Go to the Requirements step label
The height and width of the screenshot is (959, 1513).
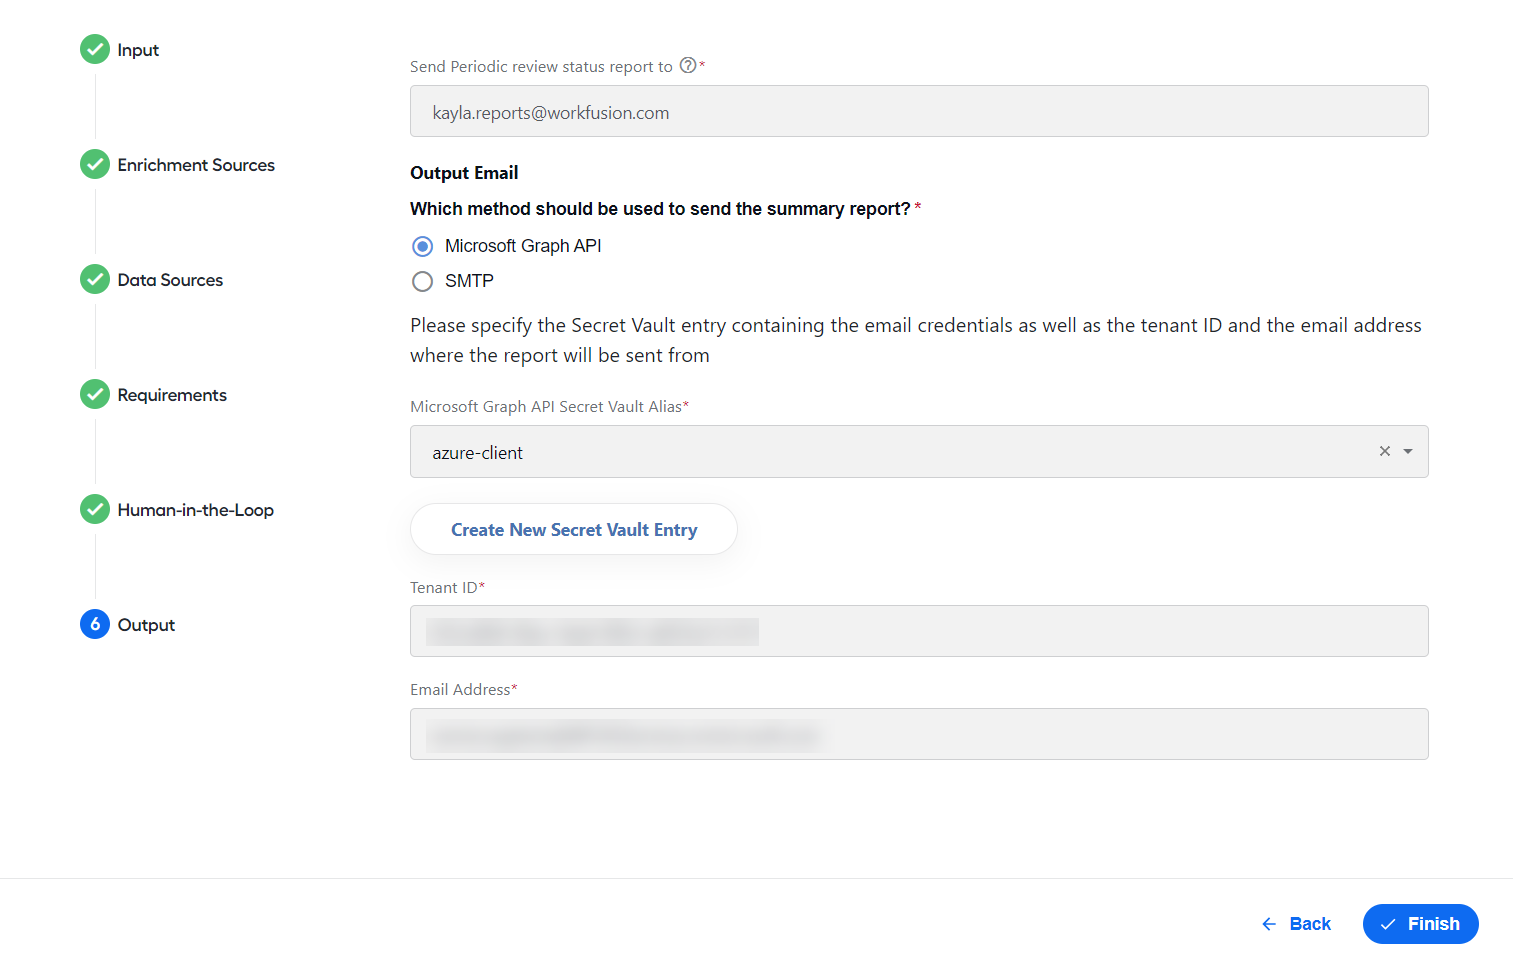172,395
